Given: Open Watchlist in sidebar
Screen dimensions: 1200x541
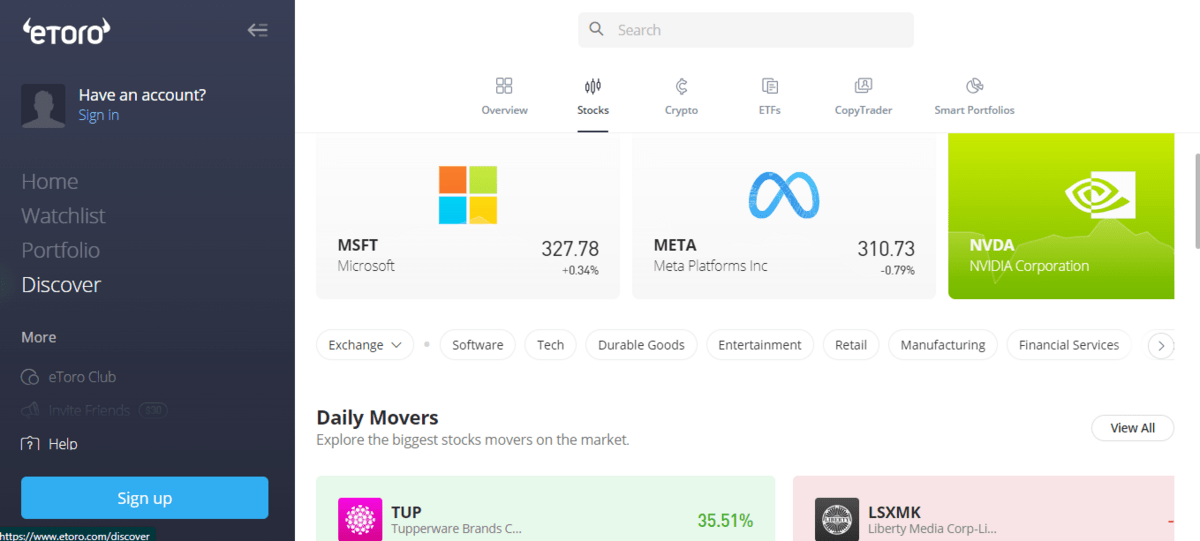Looking at the screenshot, I should pyautogui.click(x=63, y=216).
